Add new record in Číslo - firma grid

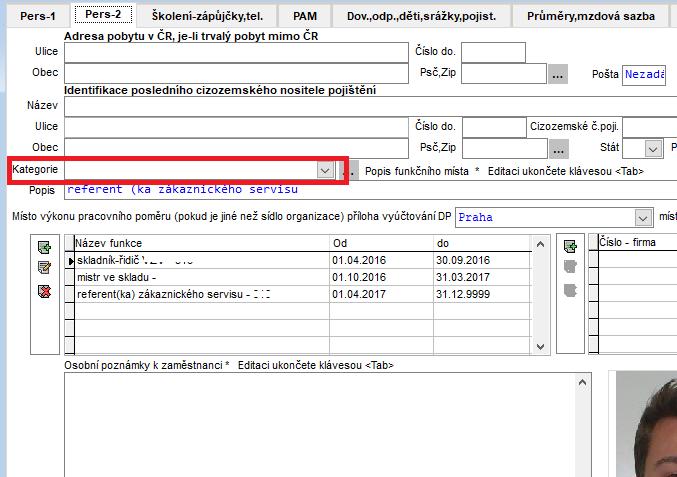coord(570,246)
